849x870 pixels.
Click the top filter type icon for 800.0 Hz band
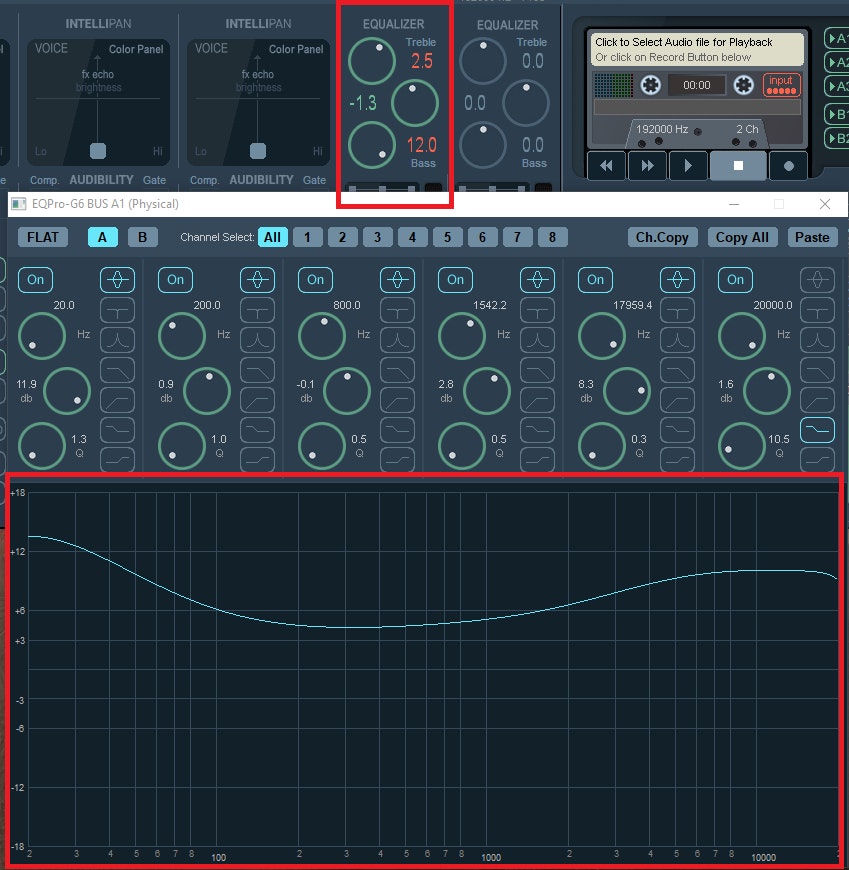(397, 280)
